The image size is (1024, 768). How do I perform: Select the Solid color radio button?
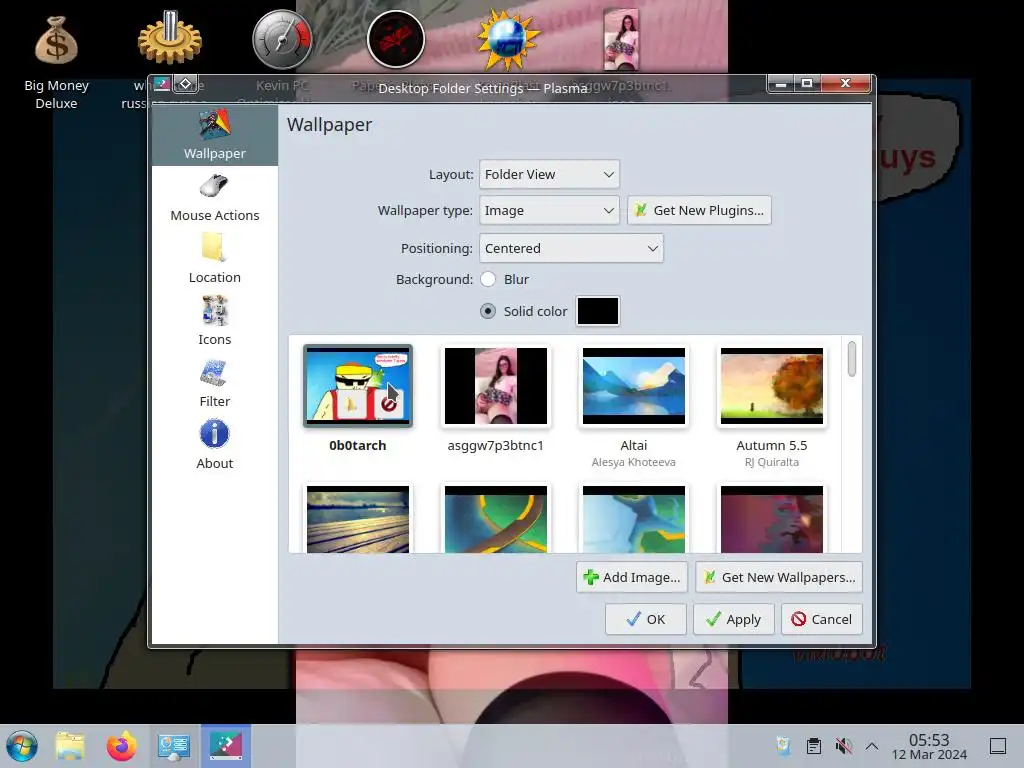click(x=488, y=311)
